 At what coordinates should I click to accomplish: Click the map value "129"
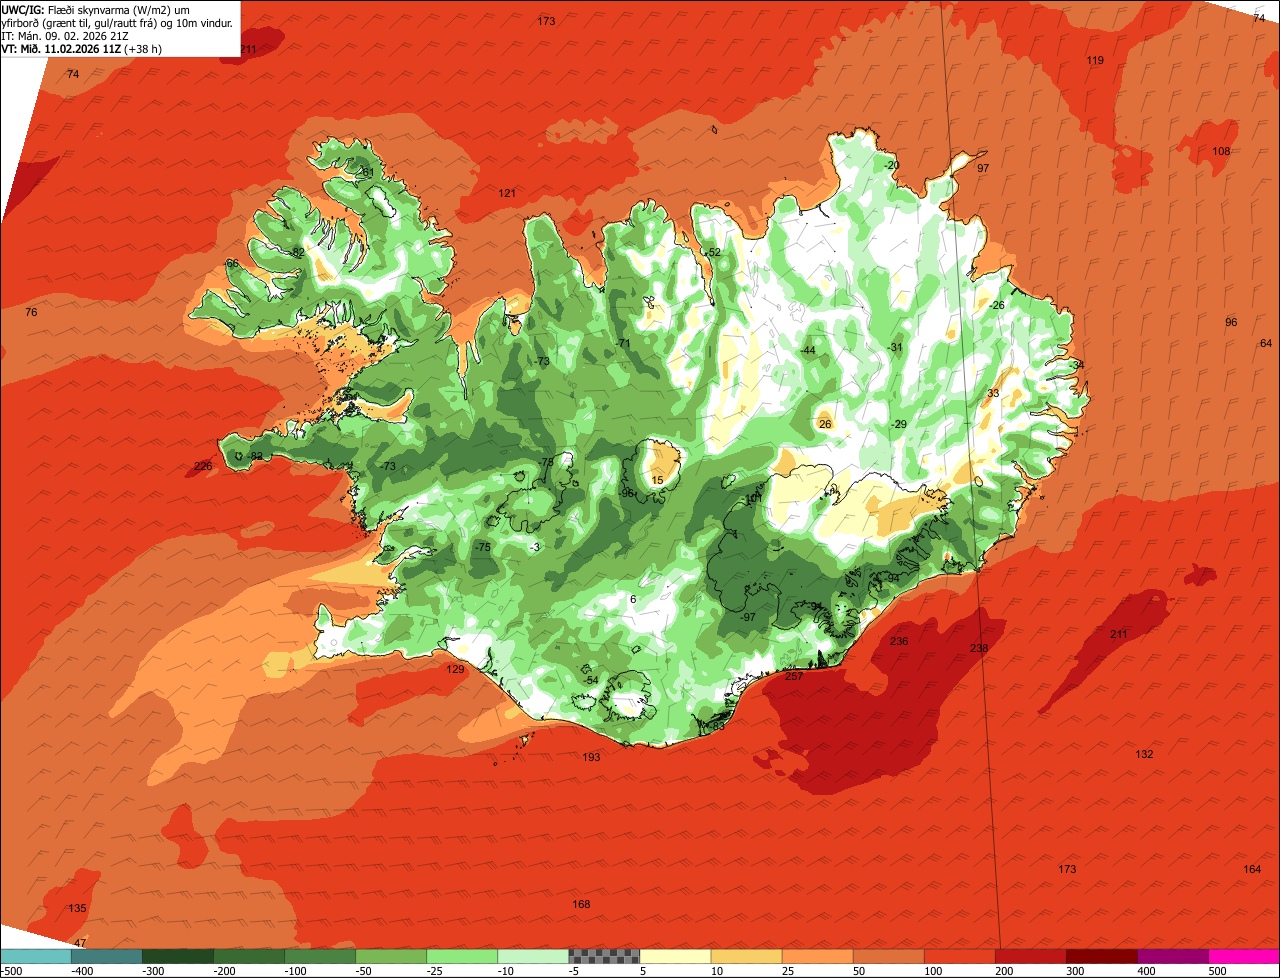[455, 669]
